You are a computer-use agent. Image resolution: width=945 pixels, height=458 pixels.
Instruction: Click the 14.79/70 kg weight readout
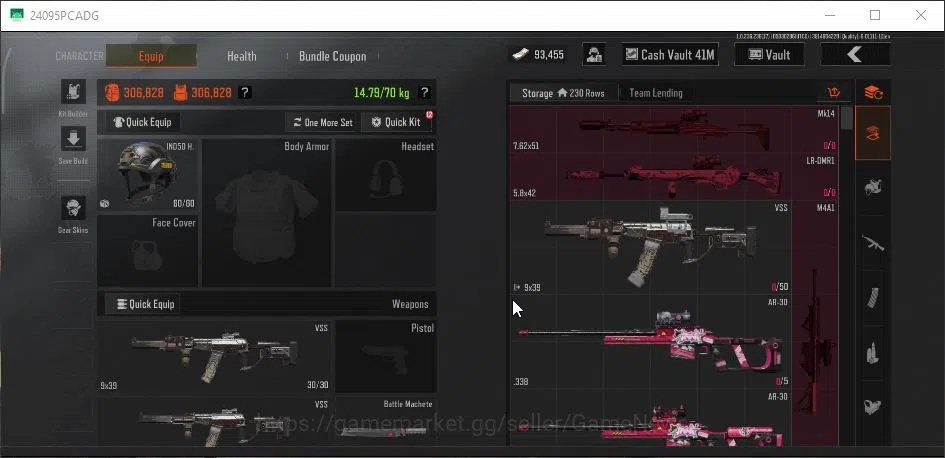(381, 93)
